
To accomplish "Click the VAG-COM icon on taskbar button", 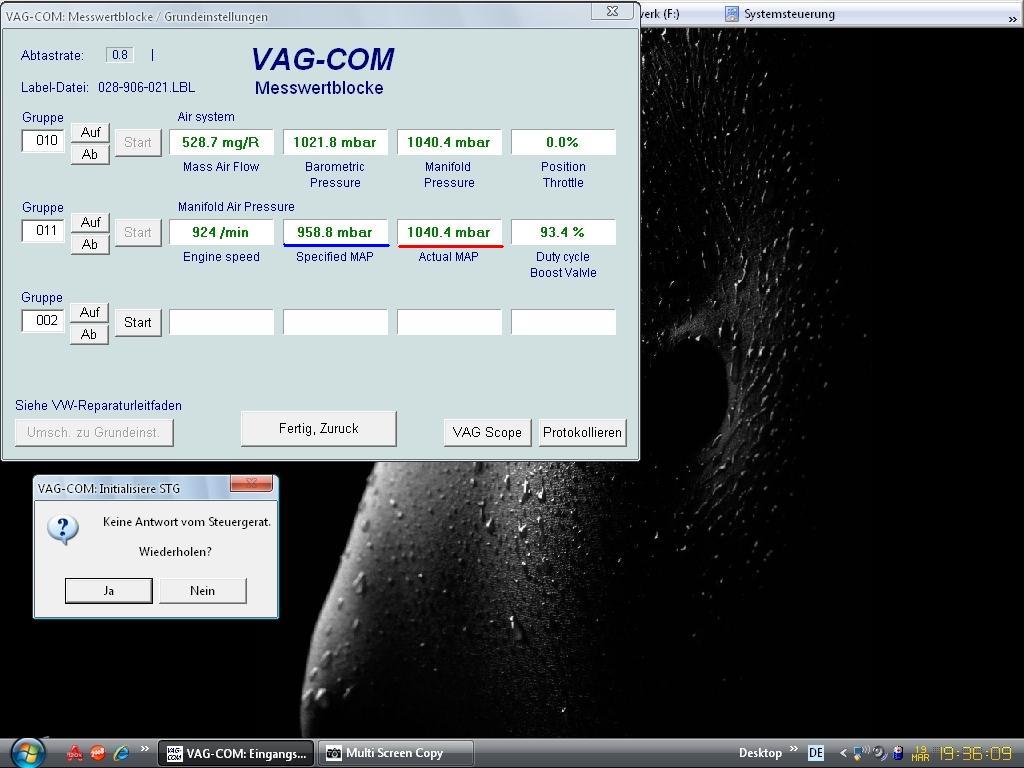I will [x=174, y=753].
